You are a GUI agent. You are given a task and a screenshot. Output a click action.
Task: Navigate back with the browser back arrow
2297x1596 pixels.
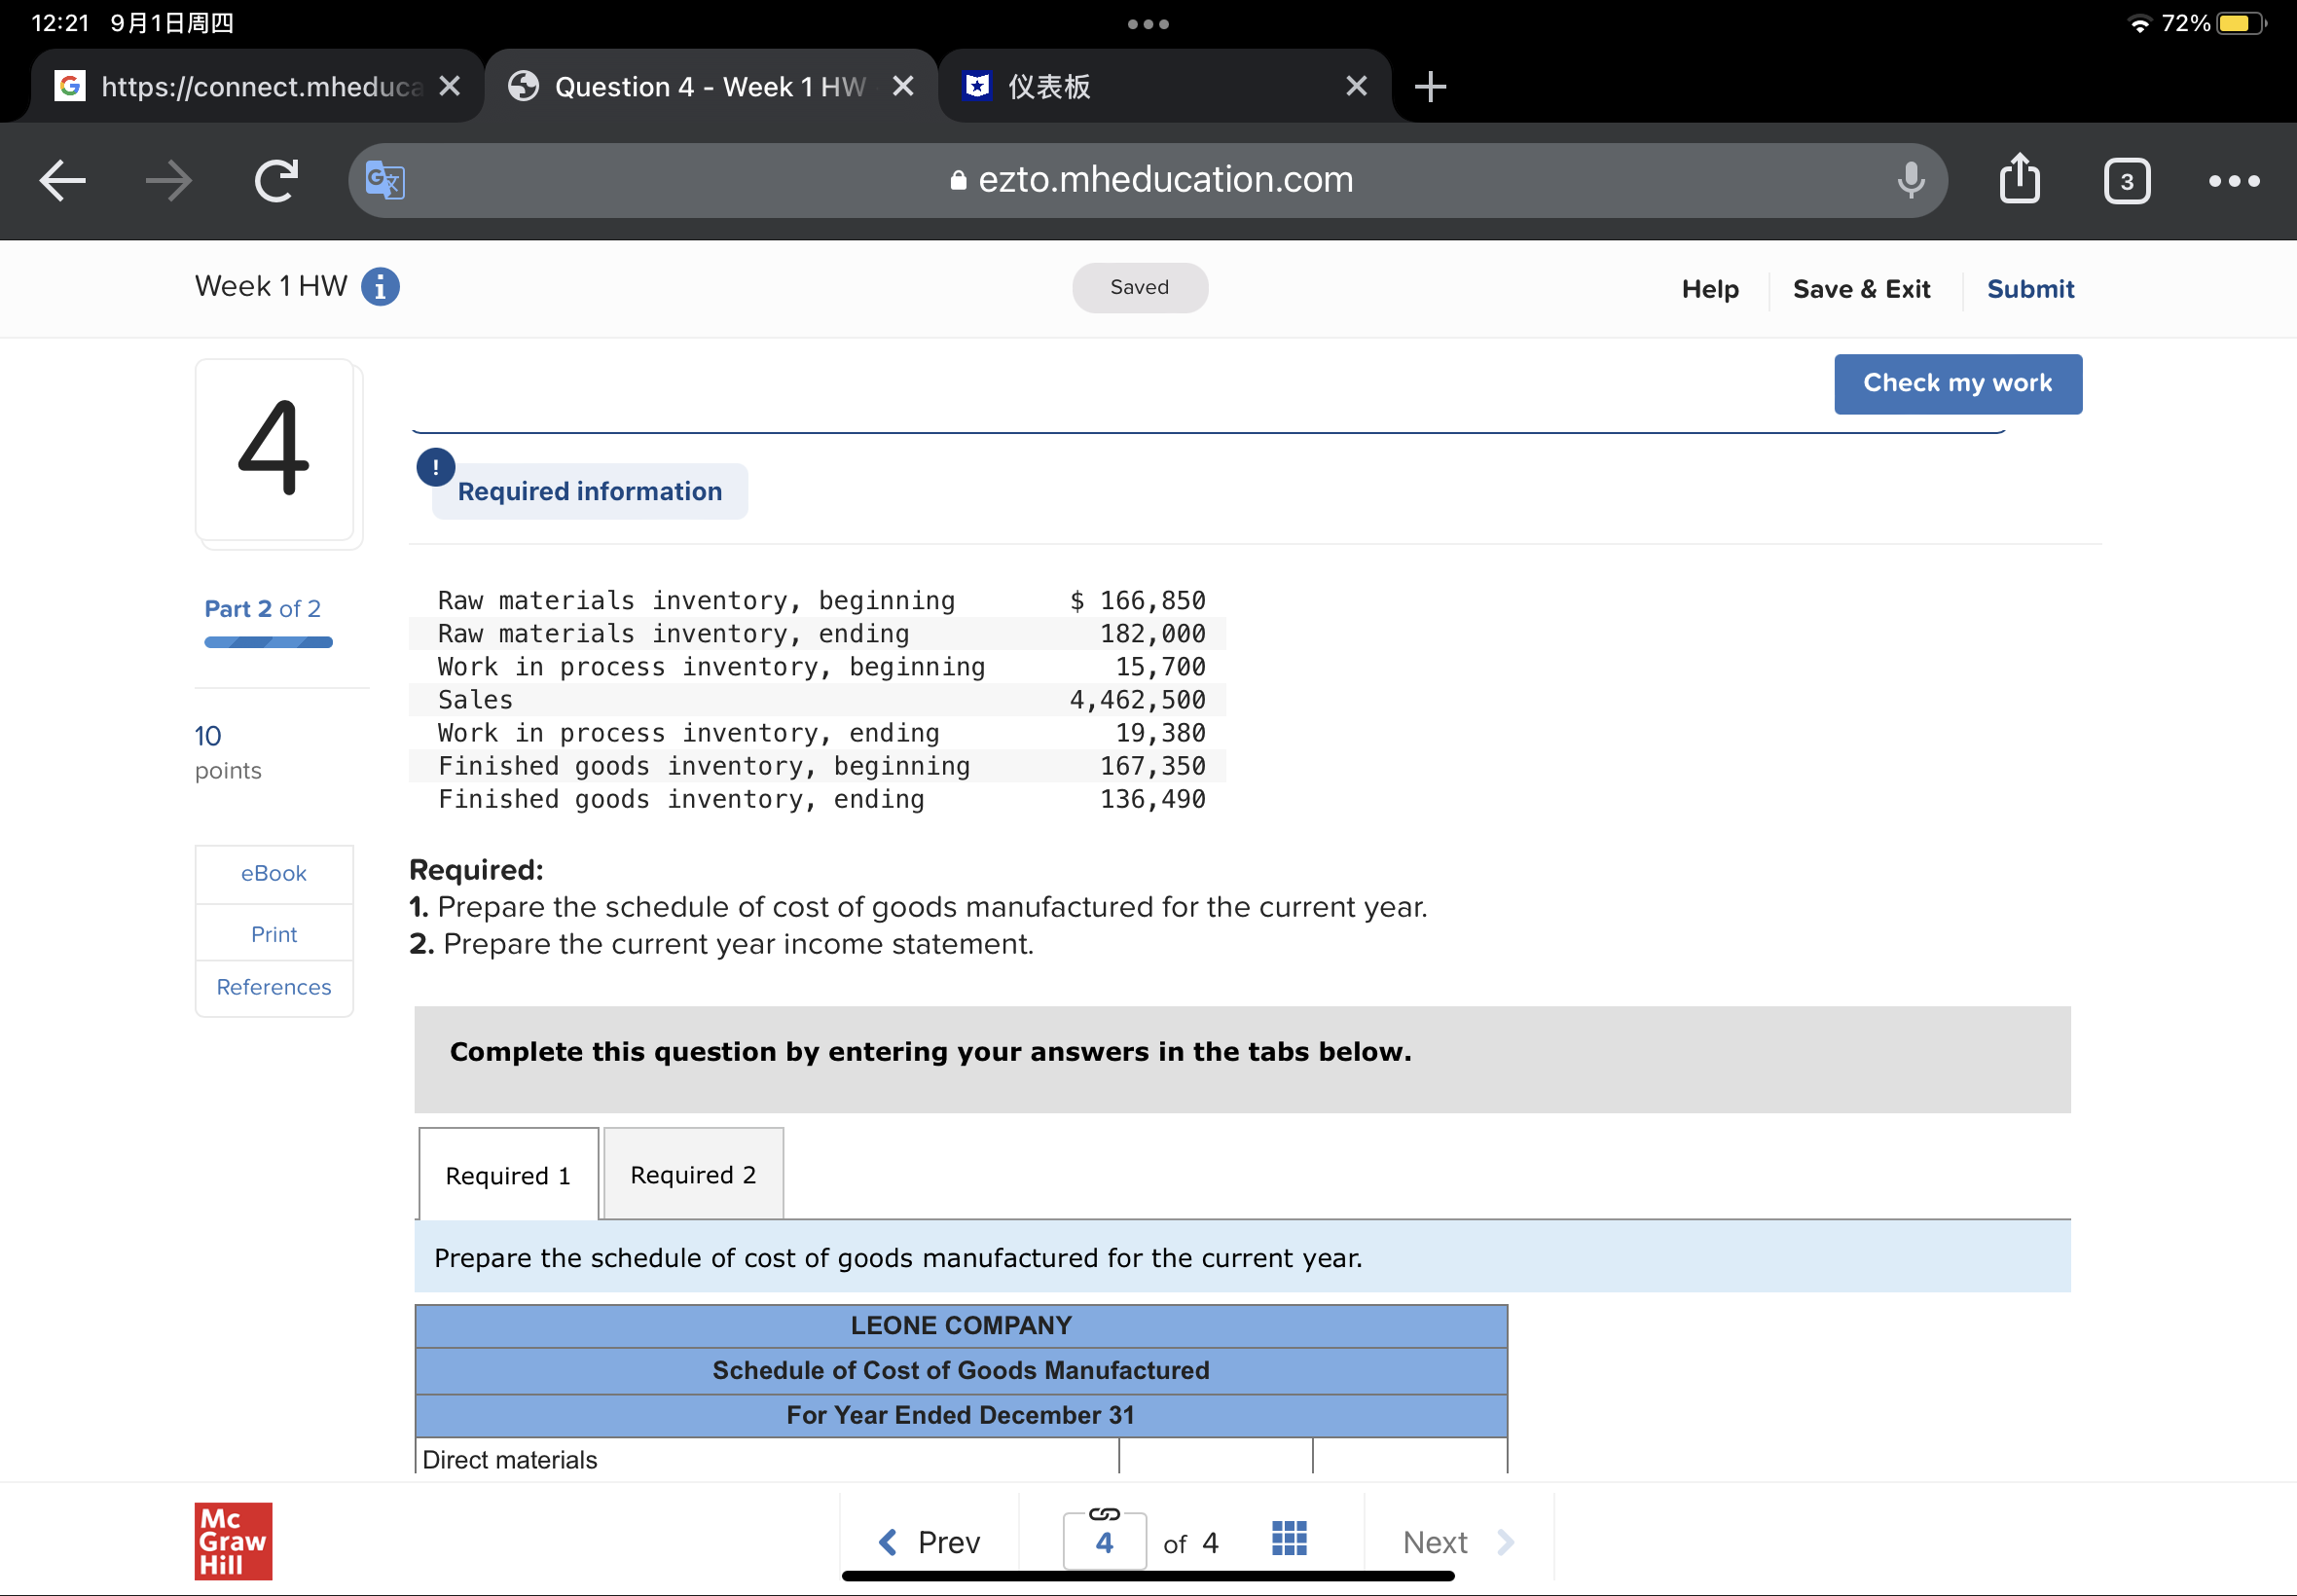(61, 180)
